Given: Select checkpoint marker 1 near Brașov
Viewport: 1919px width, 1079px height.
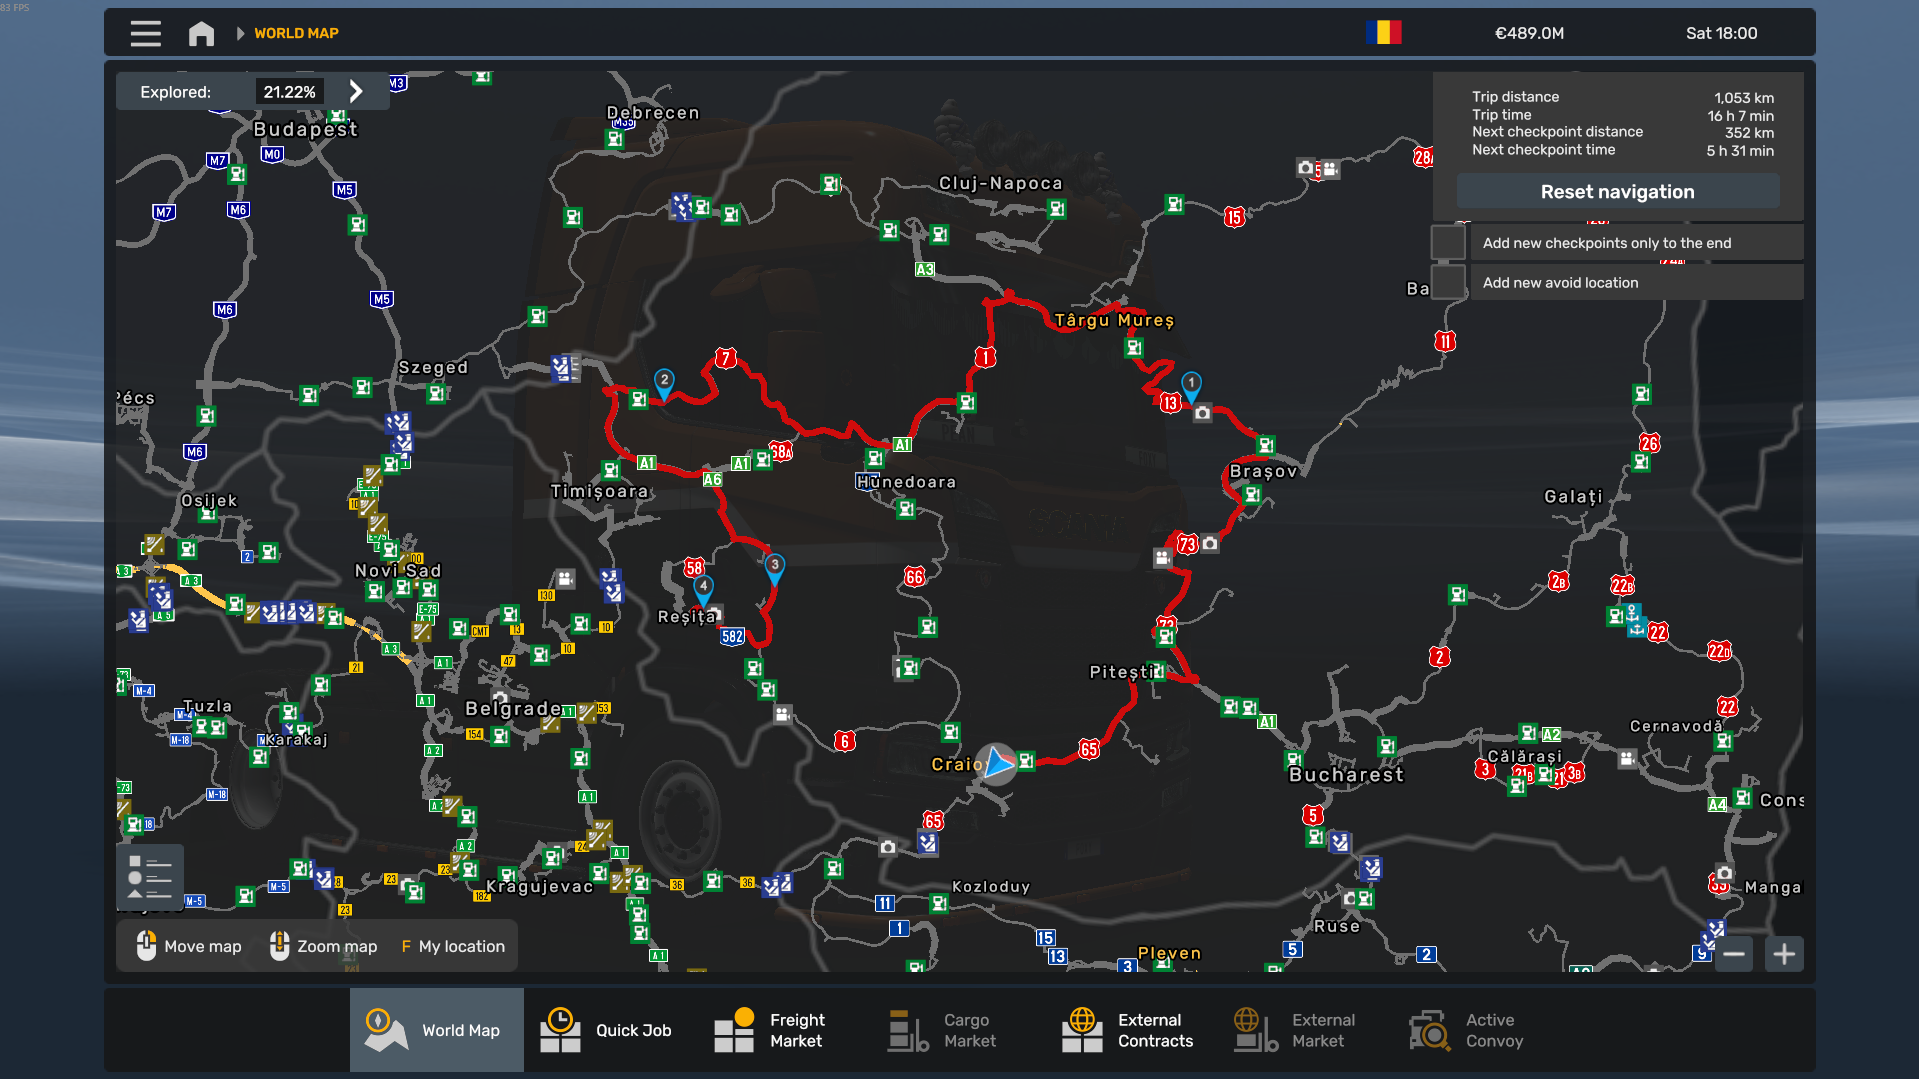Looking at the screenshot, I should click(1191, 385).
